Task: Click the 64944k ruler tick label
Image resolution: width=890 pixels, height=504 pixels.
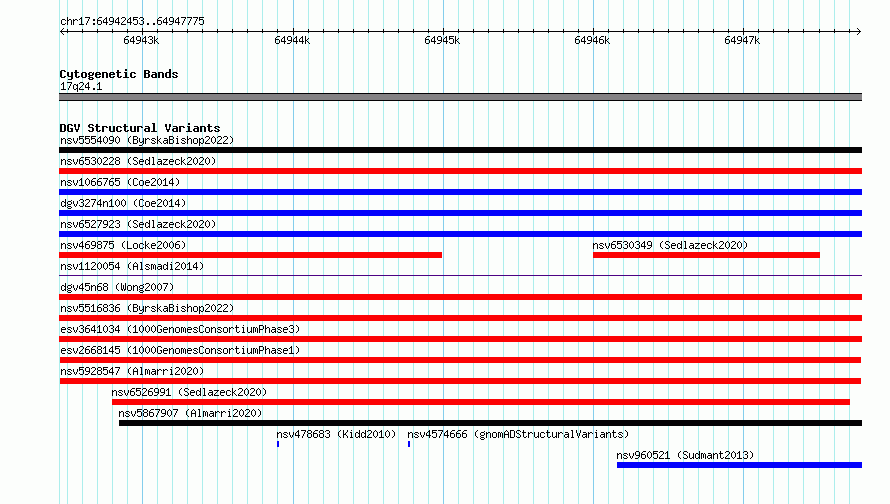Action: point(292,40)
